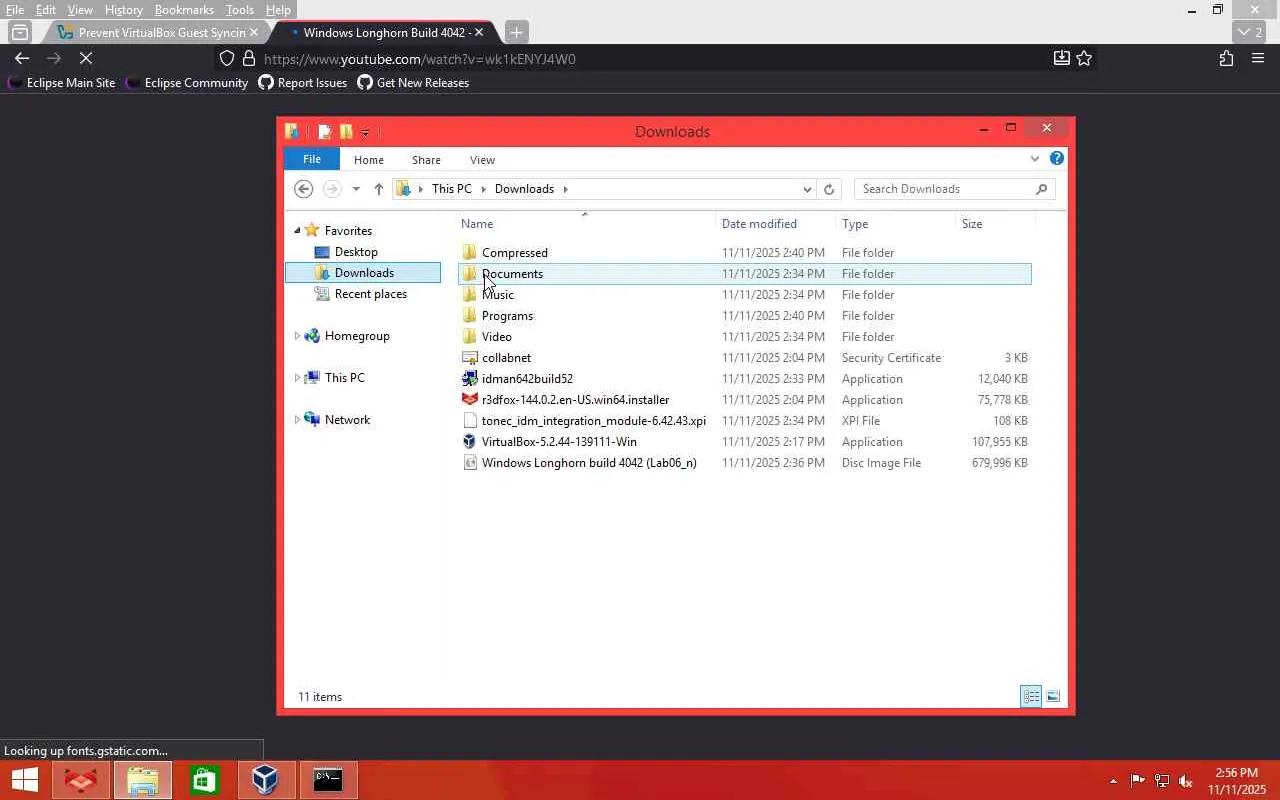Image resolution: width=1280 pixels, height=800 pixels.
Task: Open Eclipse Main Site bookmark
Action: click(x=61, y=83)
